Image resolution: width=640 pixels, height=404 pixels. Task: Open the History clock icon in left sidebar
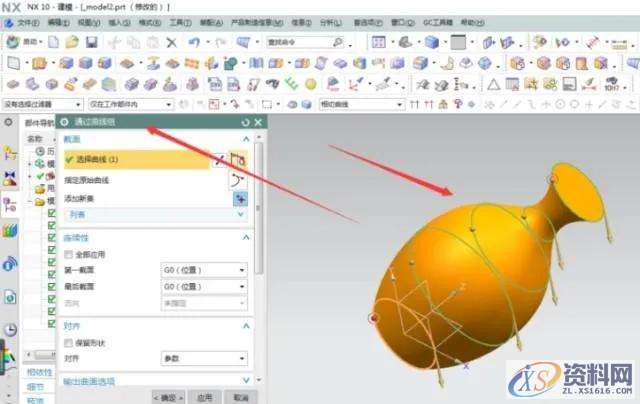10,329
